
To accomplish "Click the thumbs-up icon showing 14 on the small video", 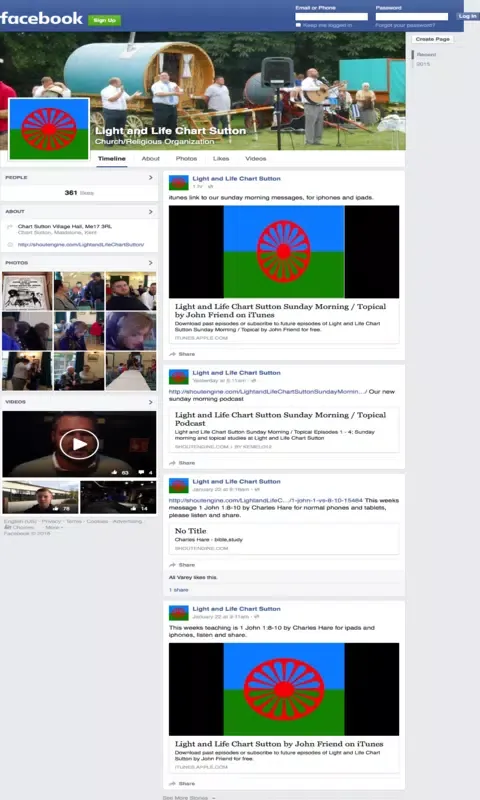I will (134, 509).
